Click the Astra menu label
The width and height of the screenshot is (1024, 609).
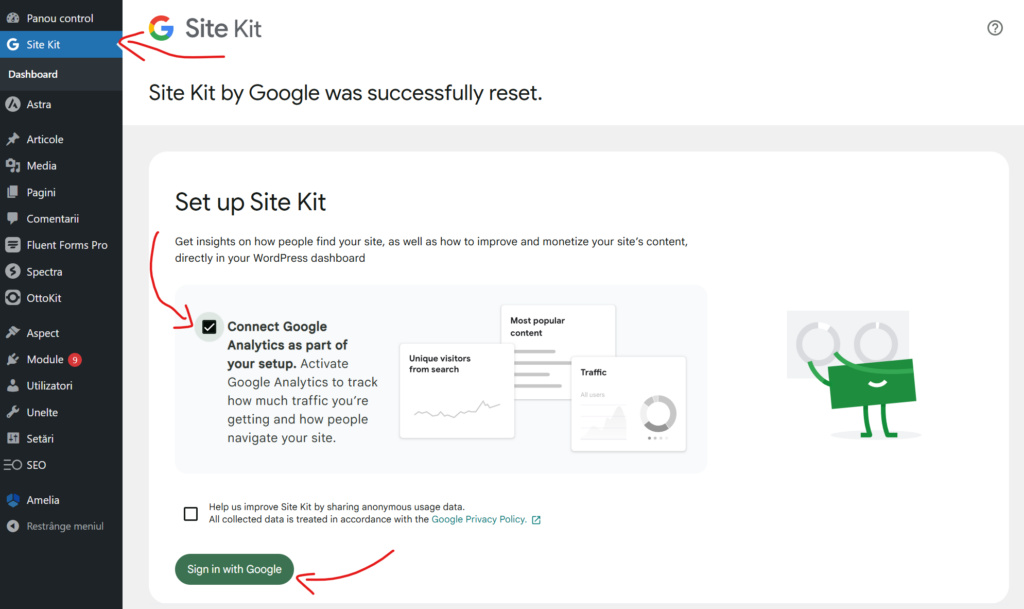tap(39, 104)
